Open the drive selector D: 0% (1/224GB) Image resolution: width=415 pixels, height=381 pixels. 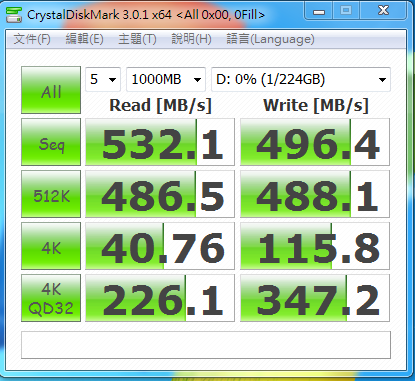[301, 79]
